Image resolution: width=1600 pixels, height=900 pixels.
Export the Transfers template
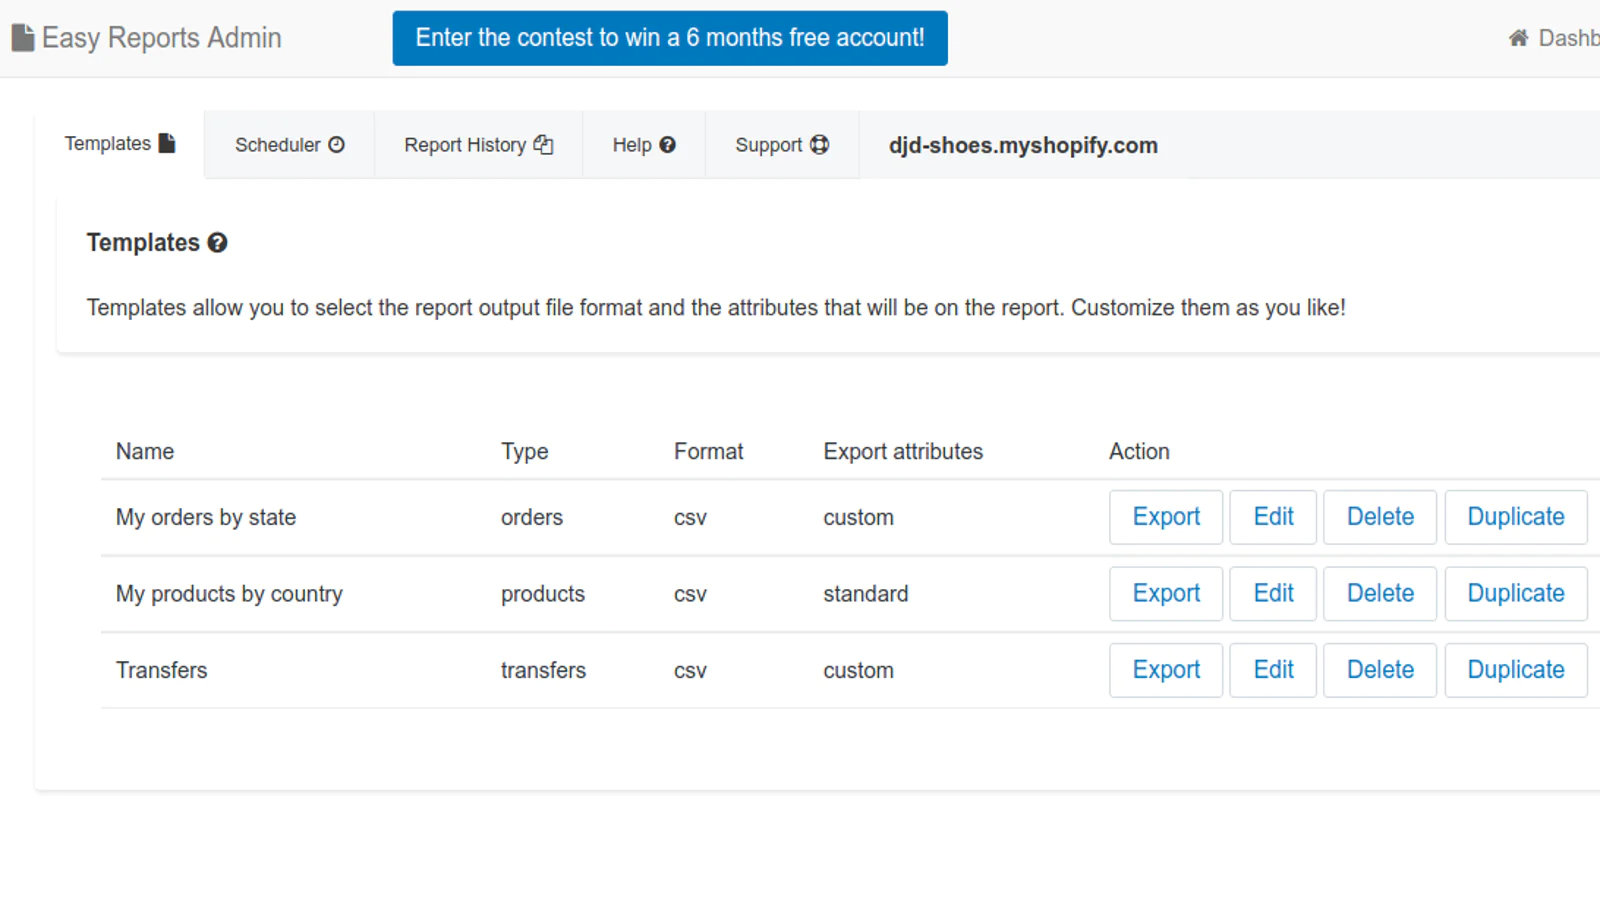click(x=1166, y=670)
